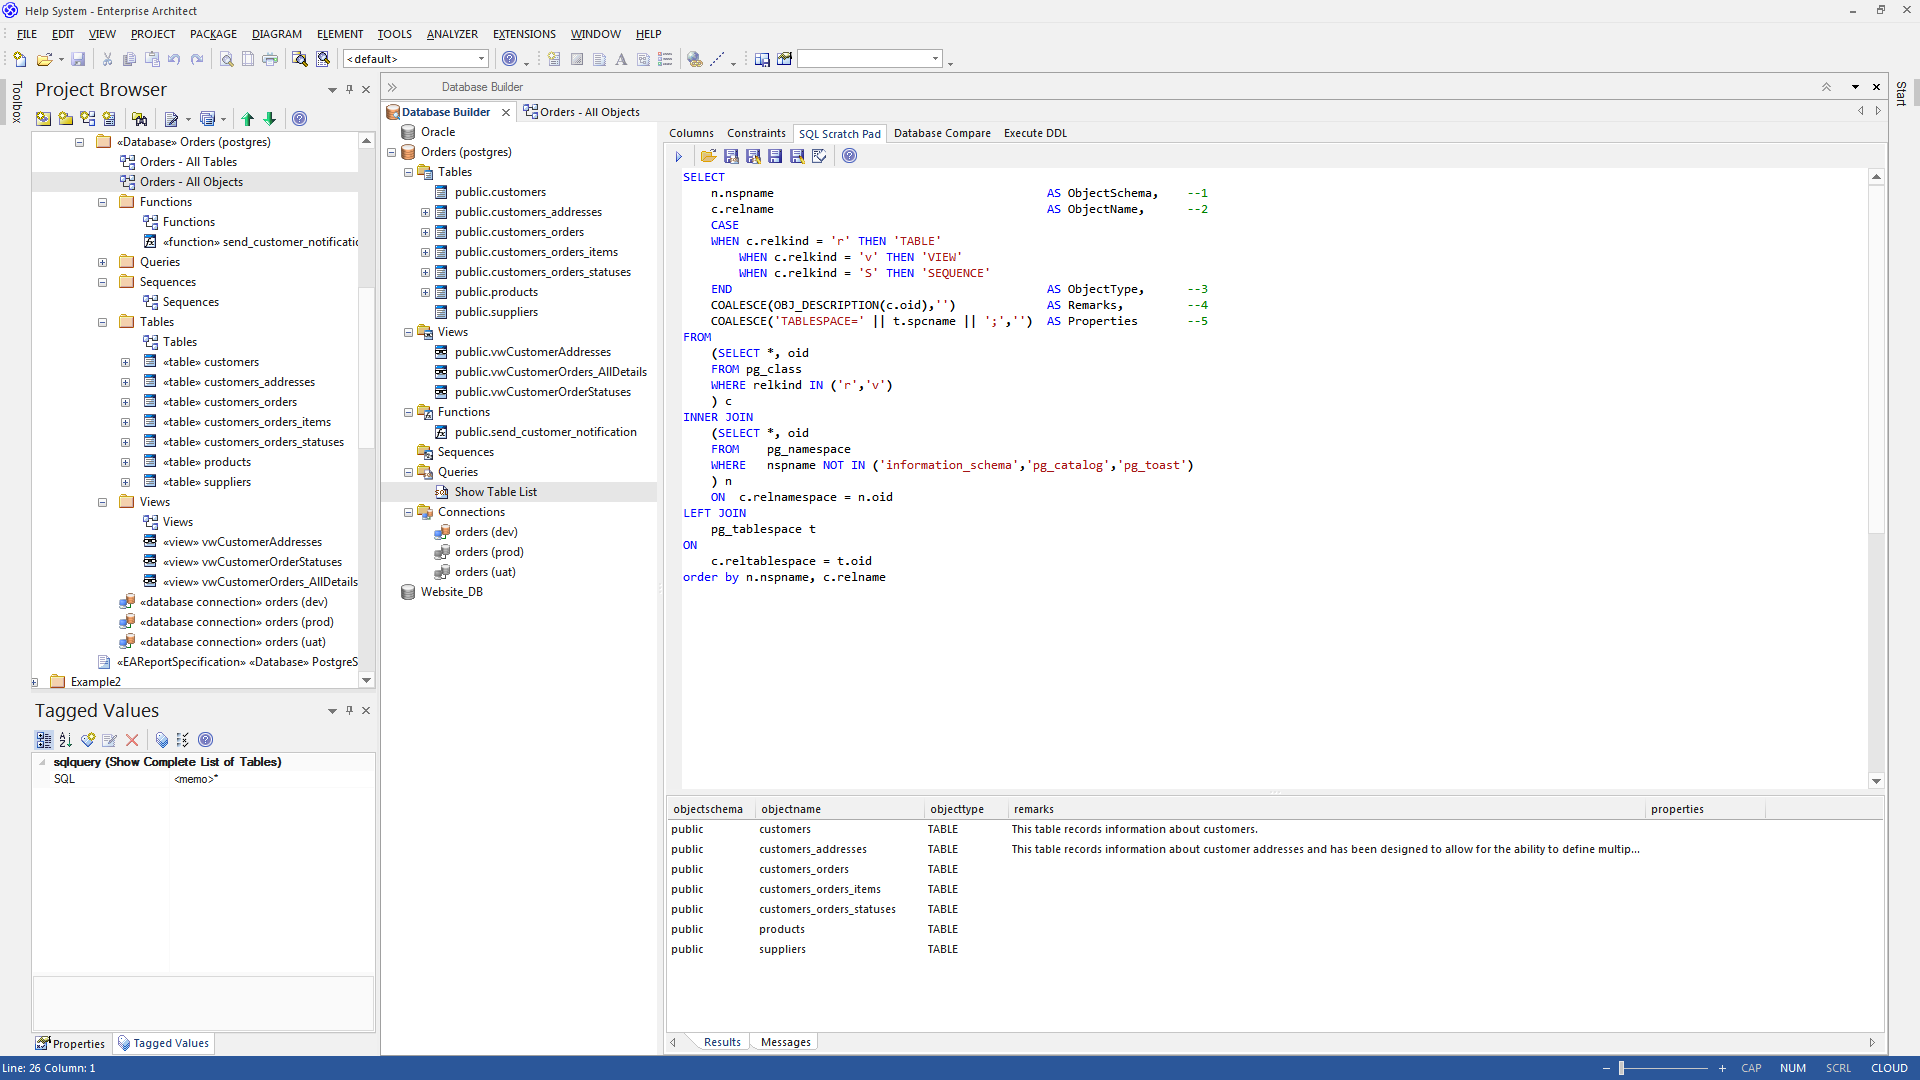Viewport: 1920px width, 1080px height.
Task: Click the green move down arrow in Project Browser
Action: [270, 119]
